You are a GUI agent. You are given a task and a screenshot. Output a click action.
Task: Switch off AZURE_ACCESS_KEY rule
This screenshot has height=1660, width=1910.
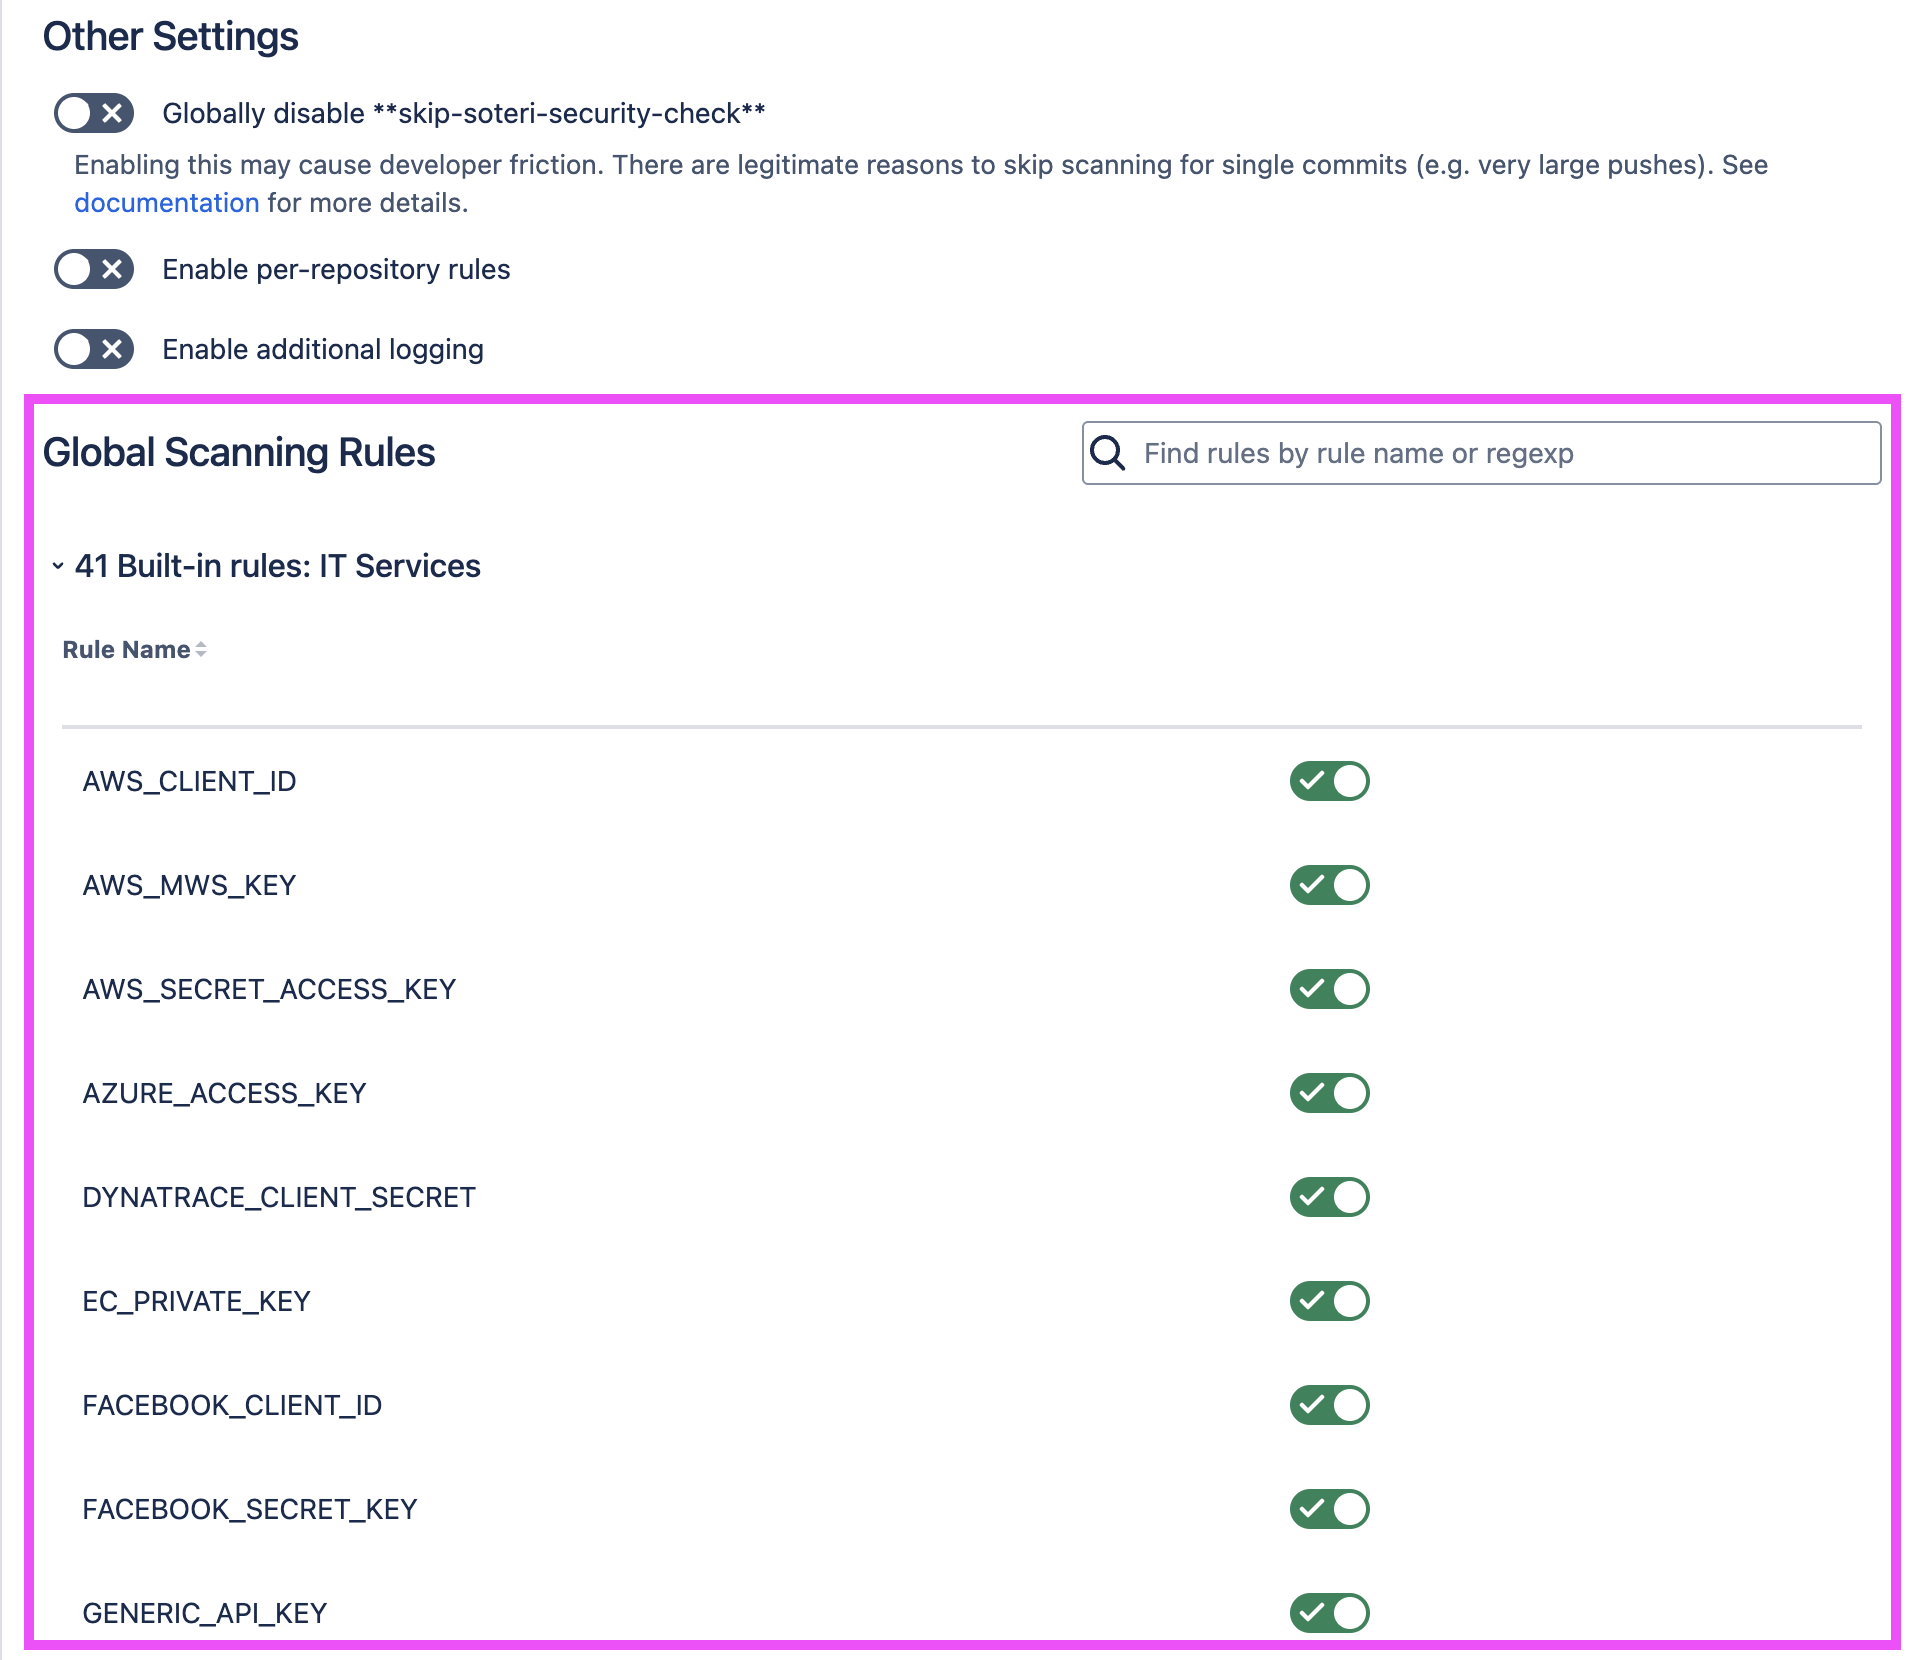coord(1329,1093)
